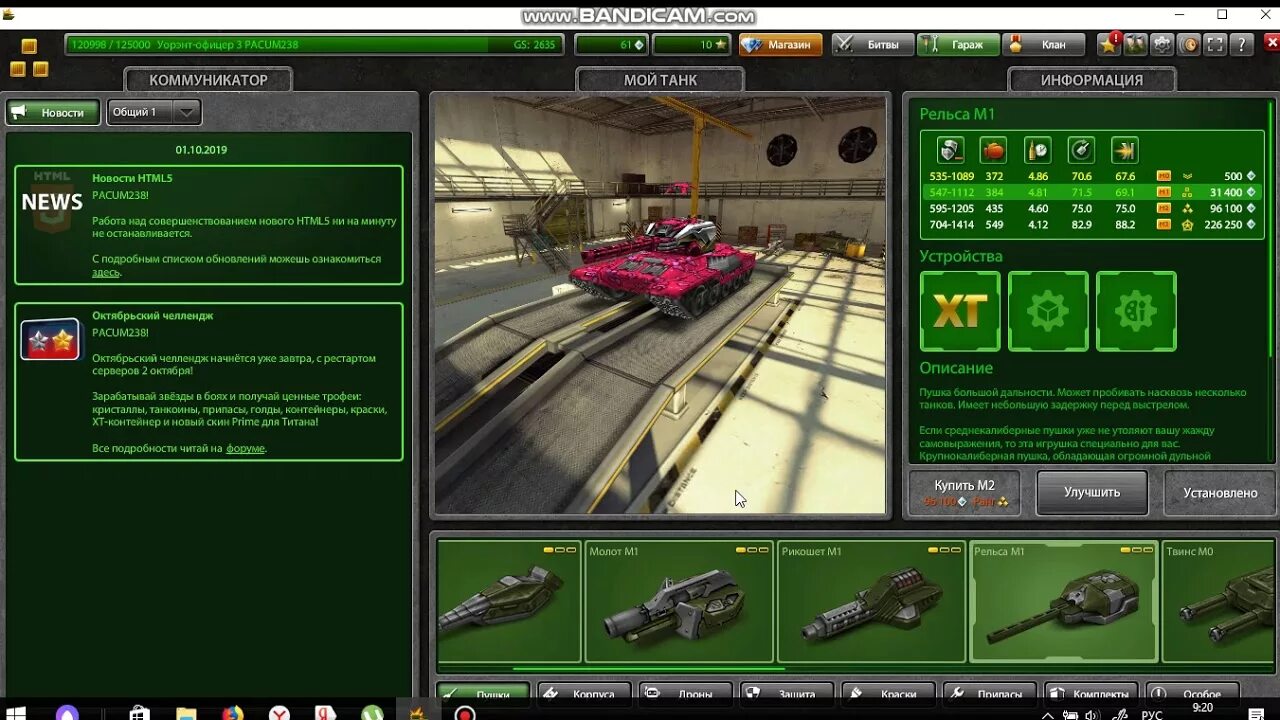Toggle fullscreen mode icon
Image resolution: width=1280 pixels, height=720 pixels.
click(1215, 45)
